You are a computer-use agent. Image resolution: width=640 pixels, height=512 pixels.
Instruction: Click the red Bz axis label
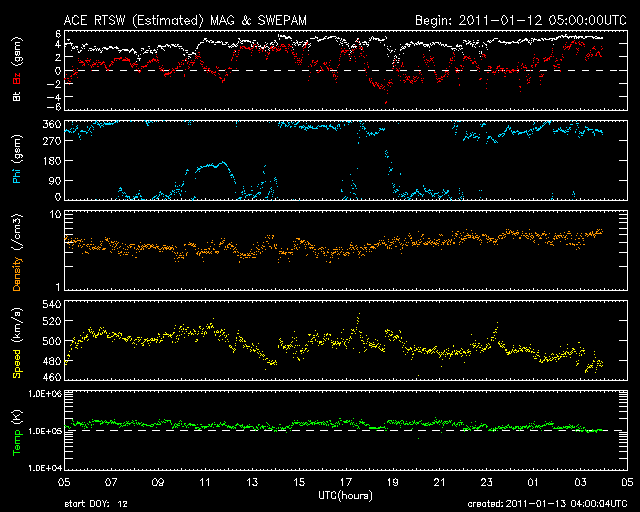(17, 79)
